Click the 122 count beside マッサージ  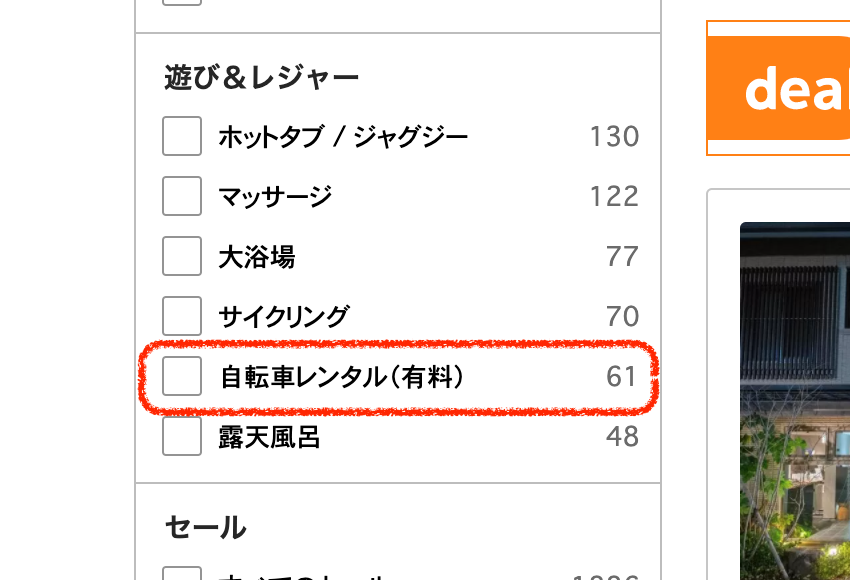point(614,196)
